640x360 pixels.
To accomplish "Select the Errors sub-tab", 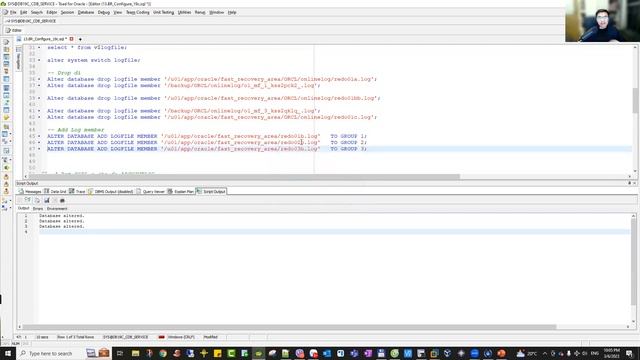I will coord(38,209).
